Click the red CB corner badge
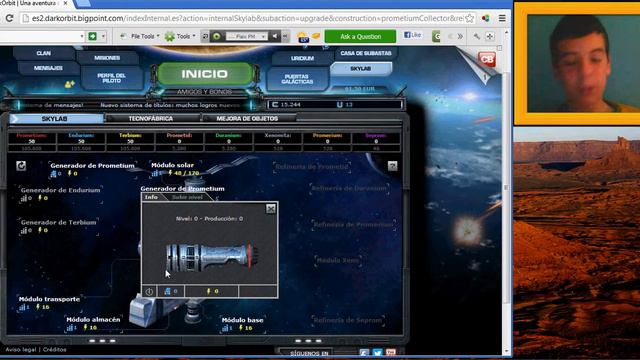 [487, 60]
